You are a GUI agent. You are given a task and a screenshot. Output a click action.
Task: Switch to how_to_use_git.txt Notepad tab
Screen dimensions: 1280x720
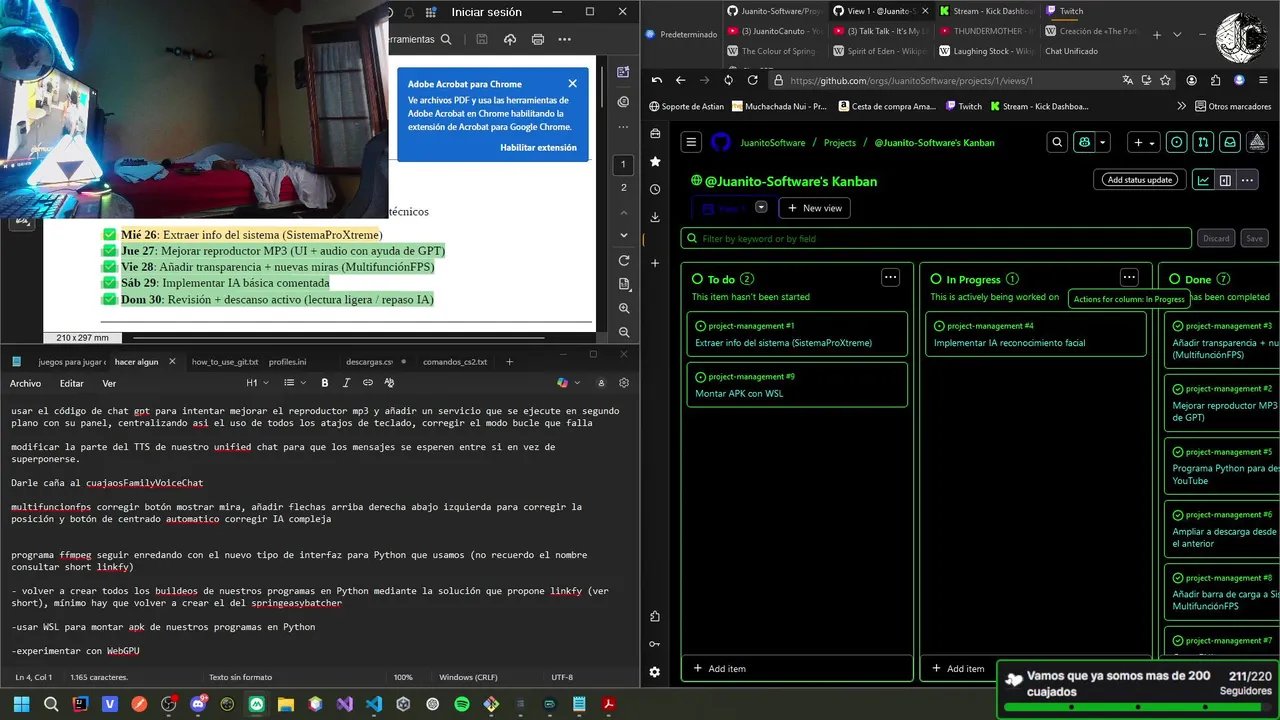pos(225,362)
